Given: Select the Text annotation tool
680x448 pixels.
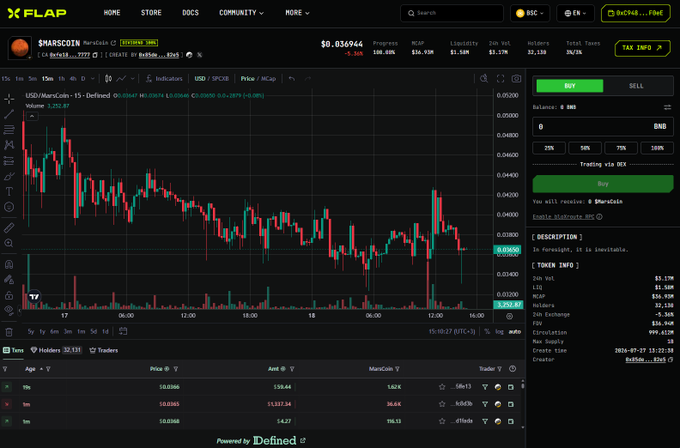Looking at the screenshot, I should click(9, 192).
